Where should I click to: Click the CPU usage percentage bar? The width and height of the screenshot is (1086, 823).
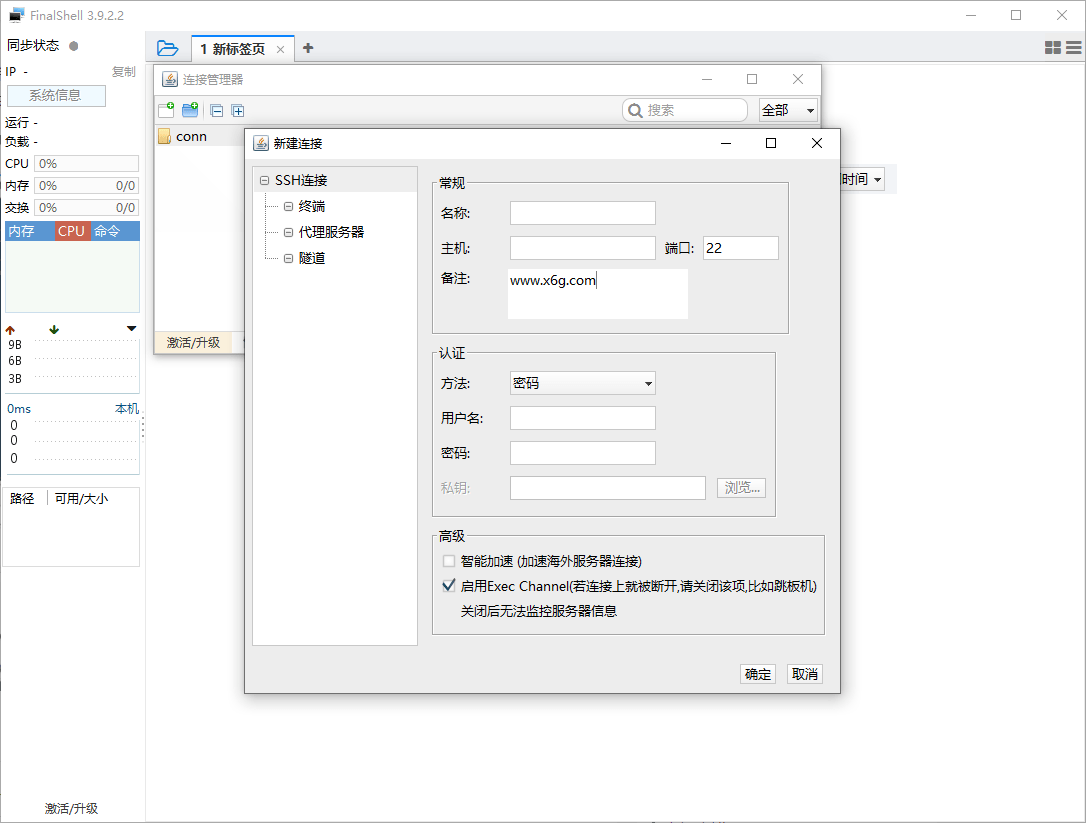[x=86, y=162]
